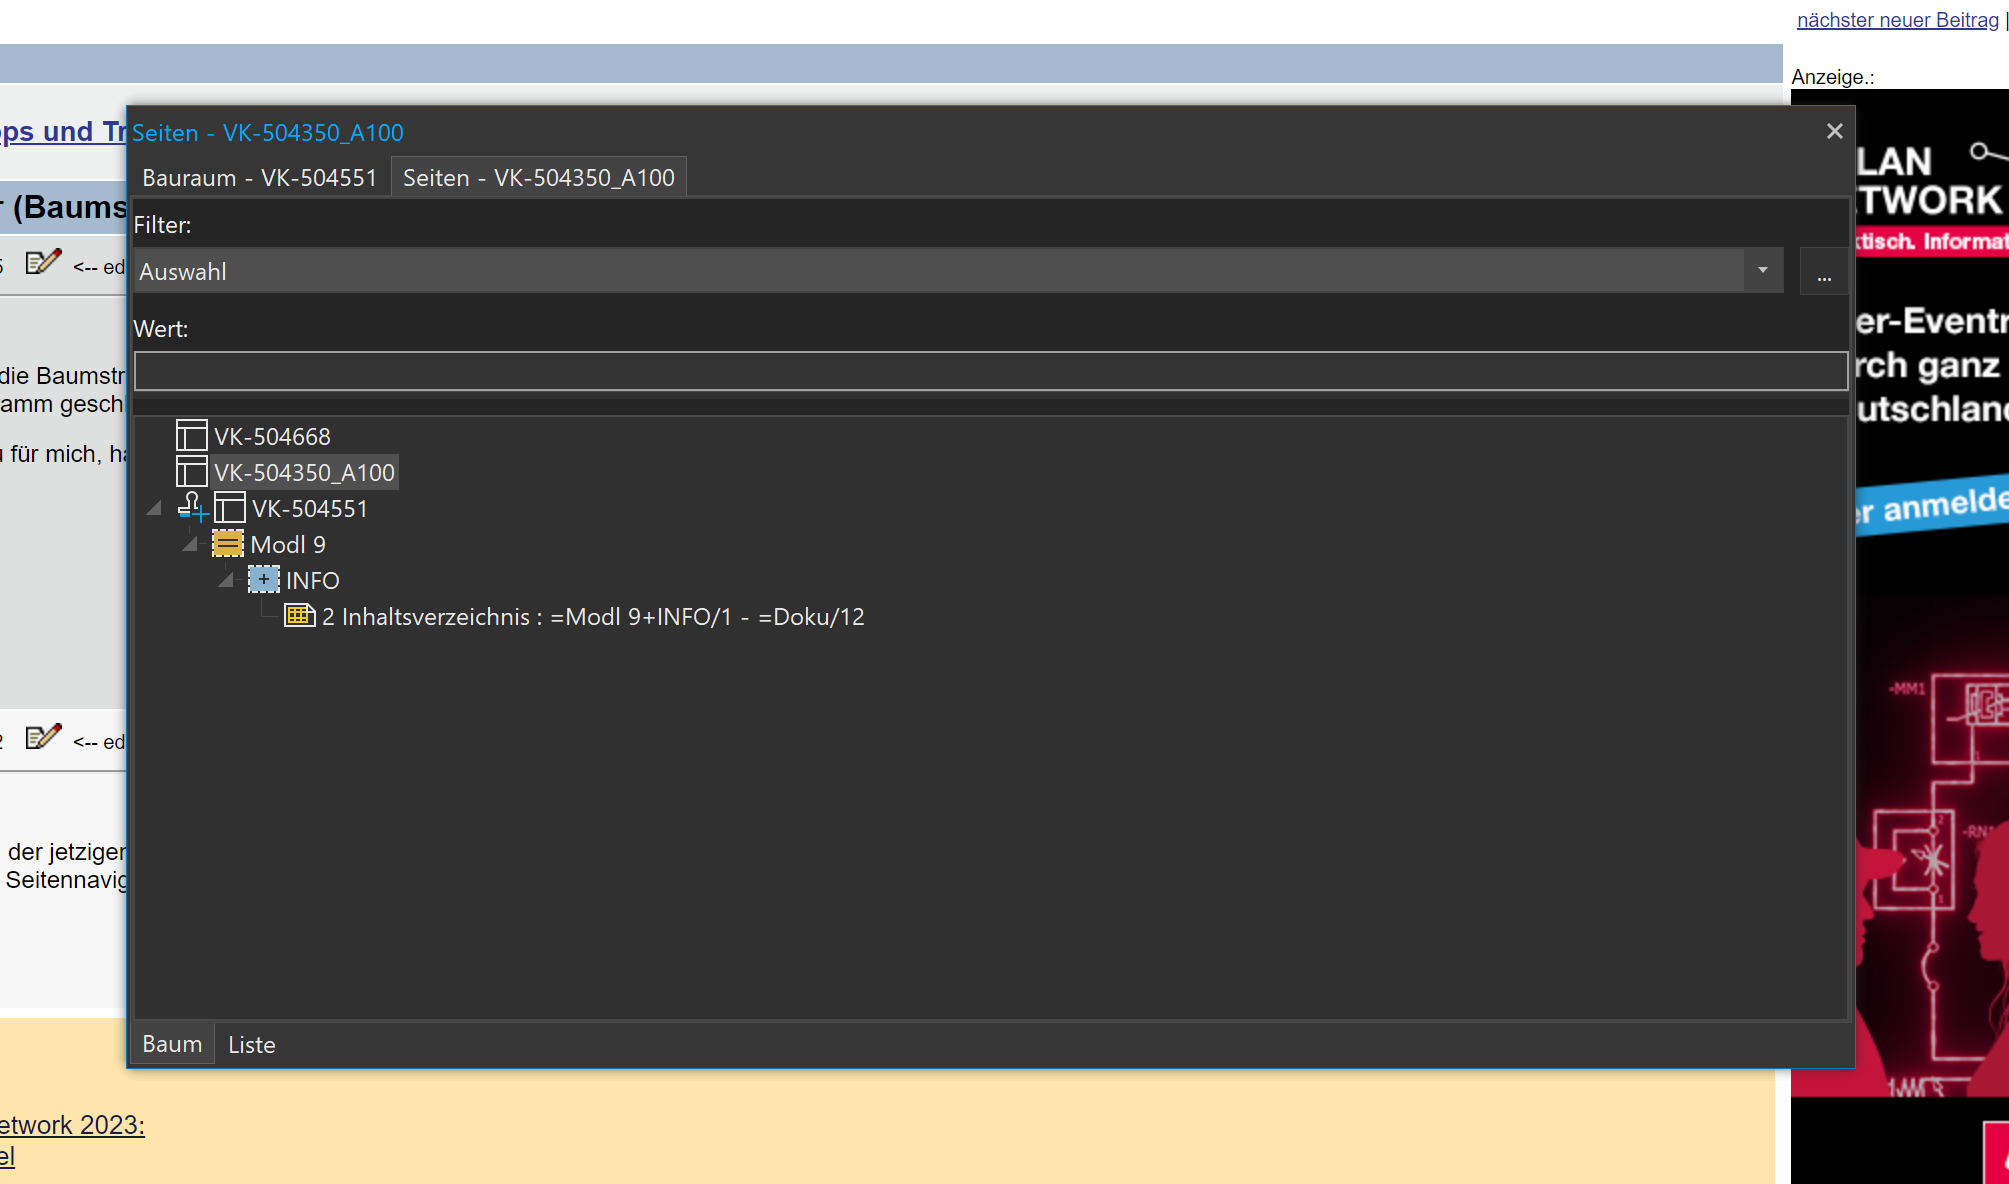
Task: Select the Seiten - VK-504350_A100 tab
Action: [x=539, y=178]
